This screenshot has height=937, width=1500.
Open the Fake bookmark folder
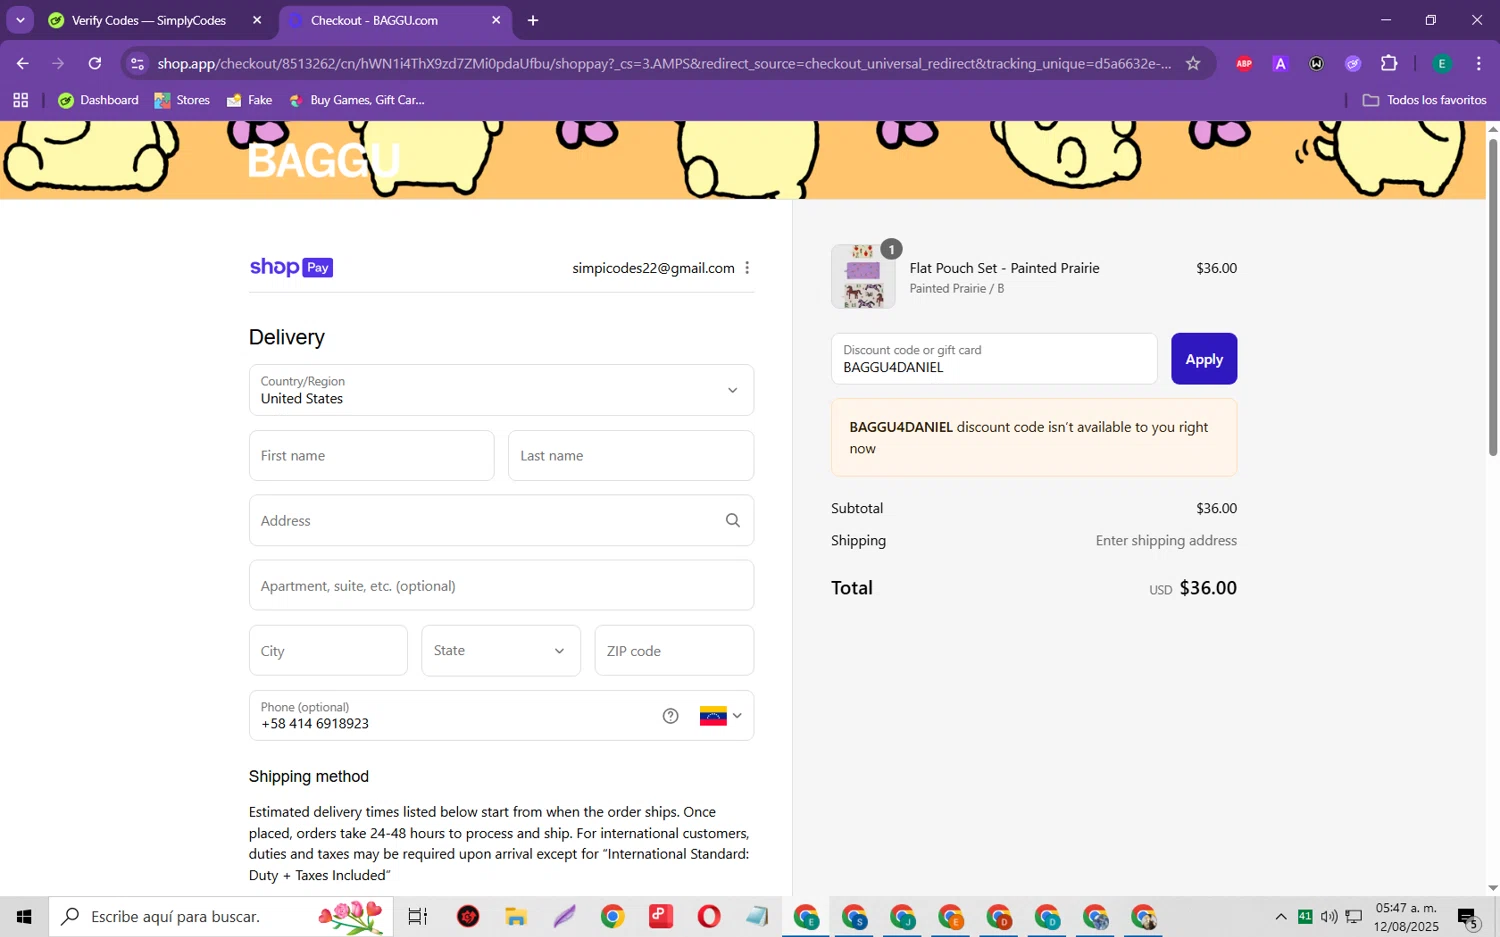pos(250,100)
